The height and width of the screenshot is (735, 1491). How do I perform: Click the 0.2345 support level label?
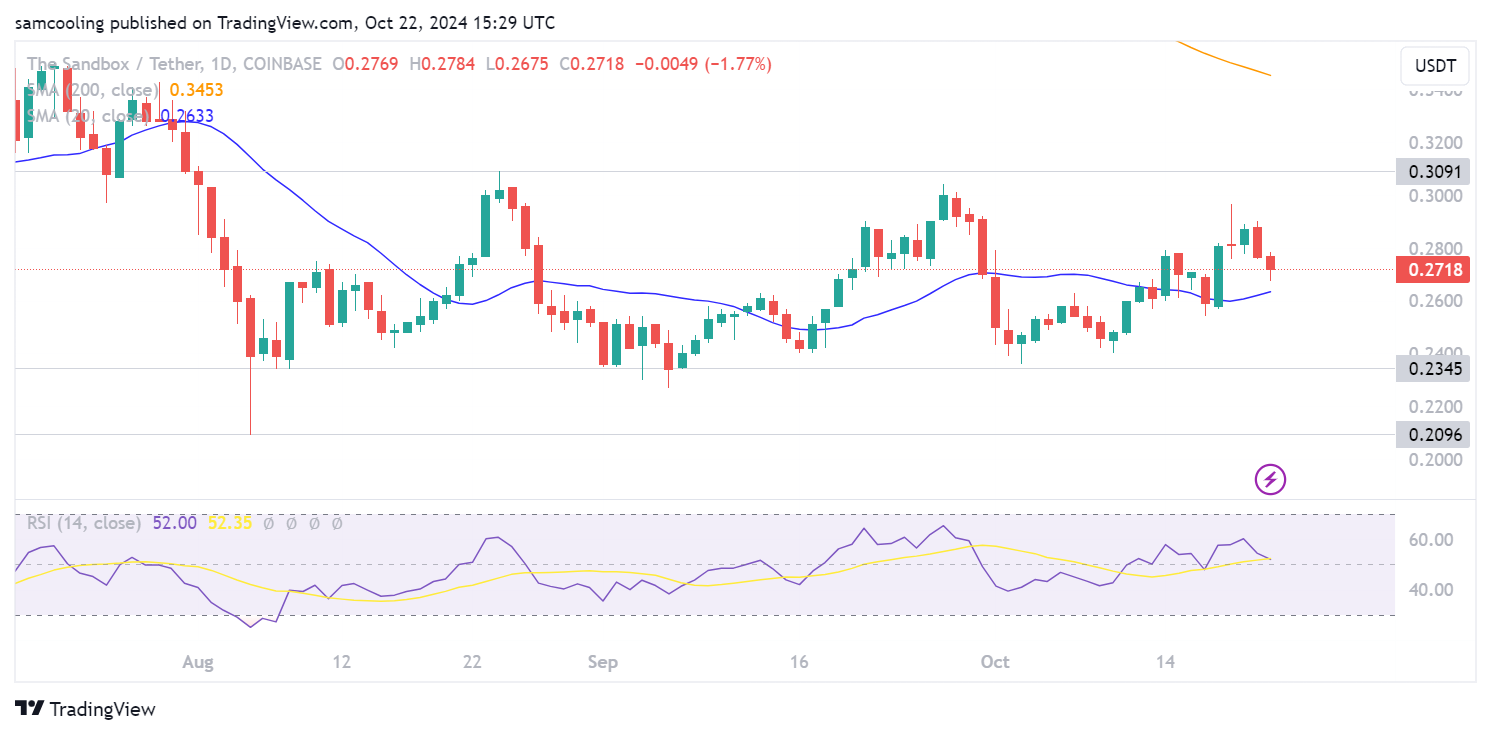tap(1435, 368)
